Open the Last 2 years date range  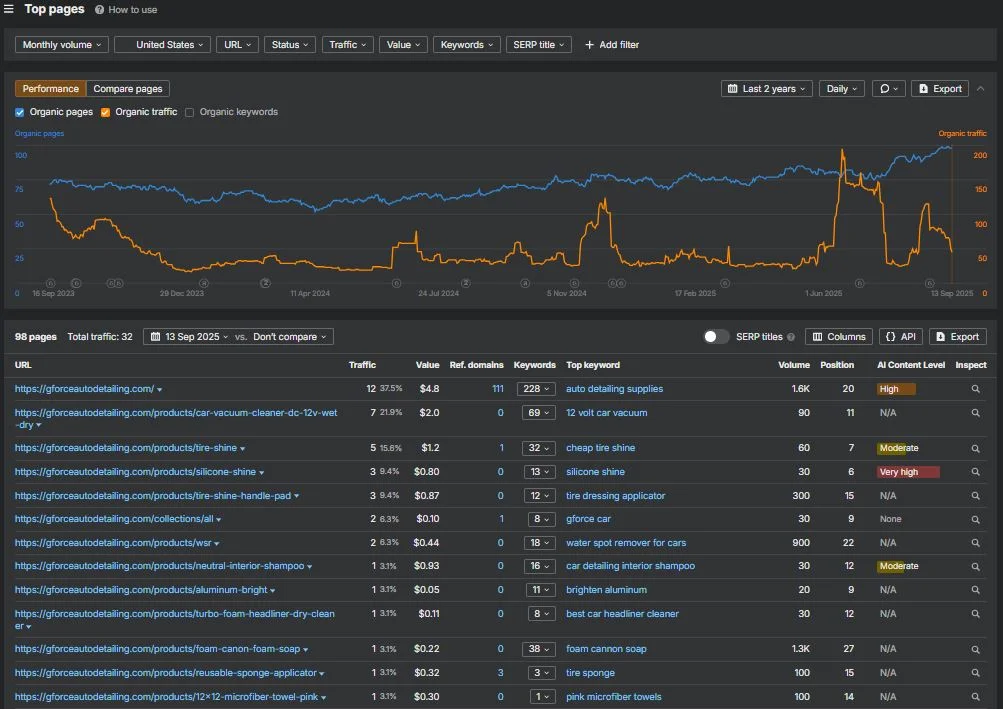766,89
